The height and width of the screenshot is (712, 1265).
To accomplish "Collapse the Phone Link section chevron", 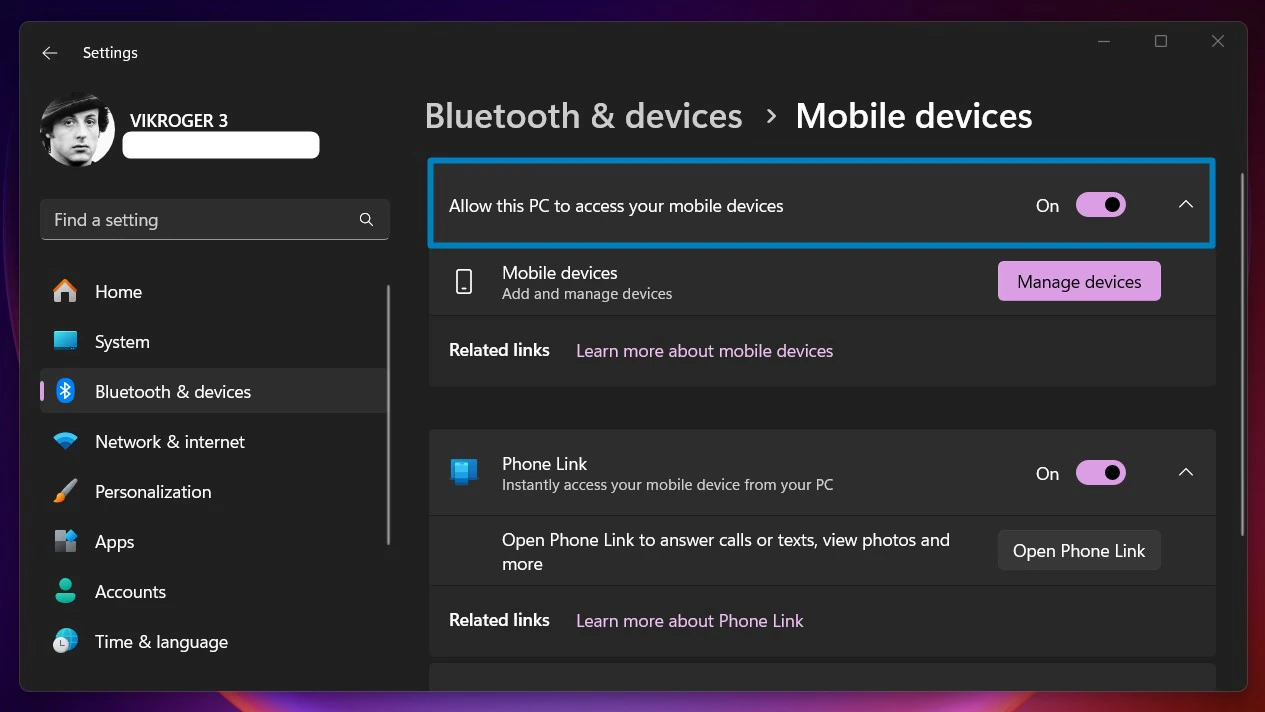I will [x=1186, y=472].
